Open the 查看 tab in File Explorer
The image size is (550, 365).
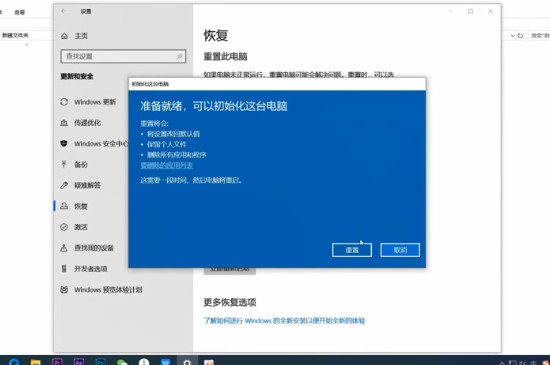(20, 12)
